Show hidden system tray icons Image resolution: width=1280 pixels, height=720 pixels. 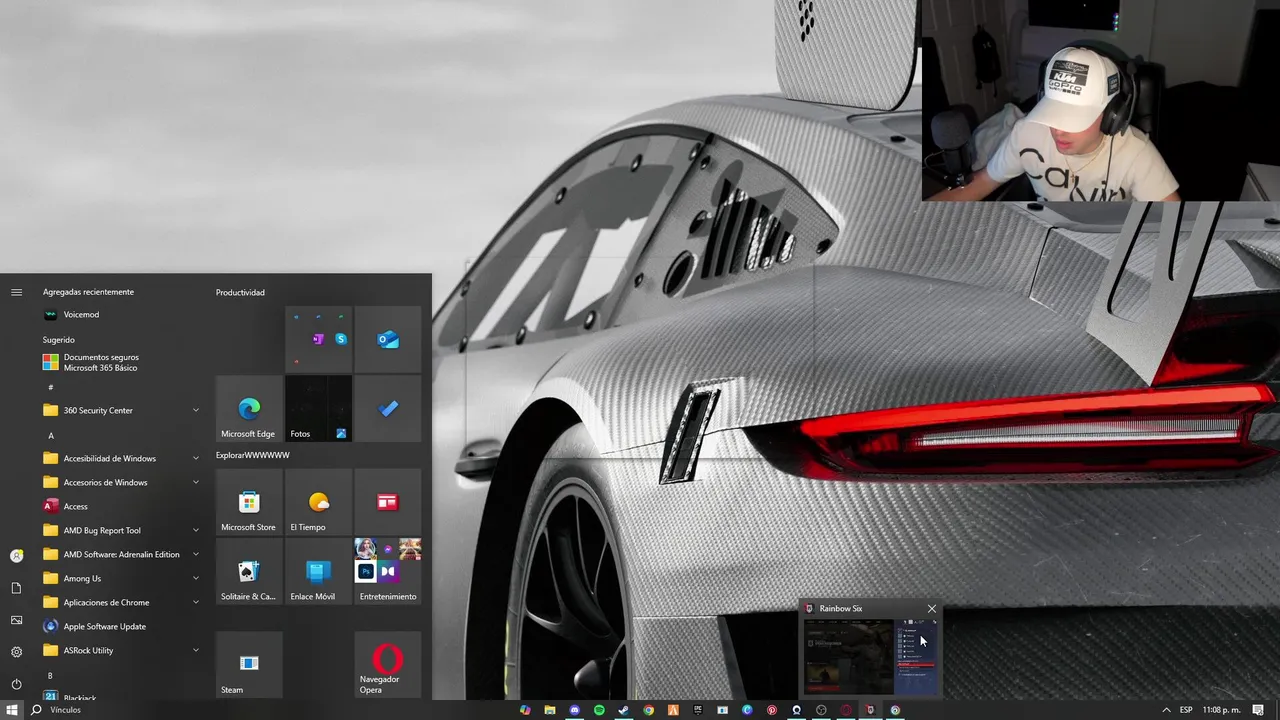[x=1166, y=710]
